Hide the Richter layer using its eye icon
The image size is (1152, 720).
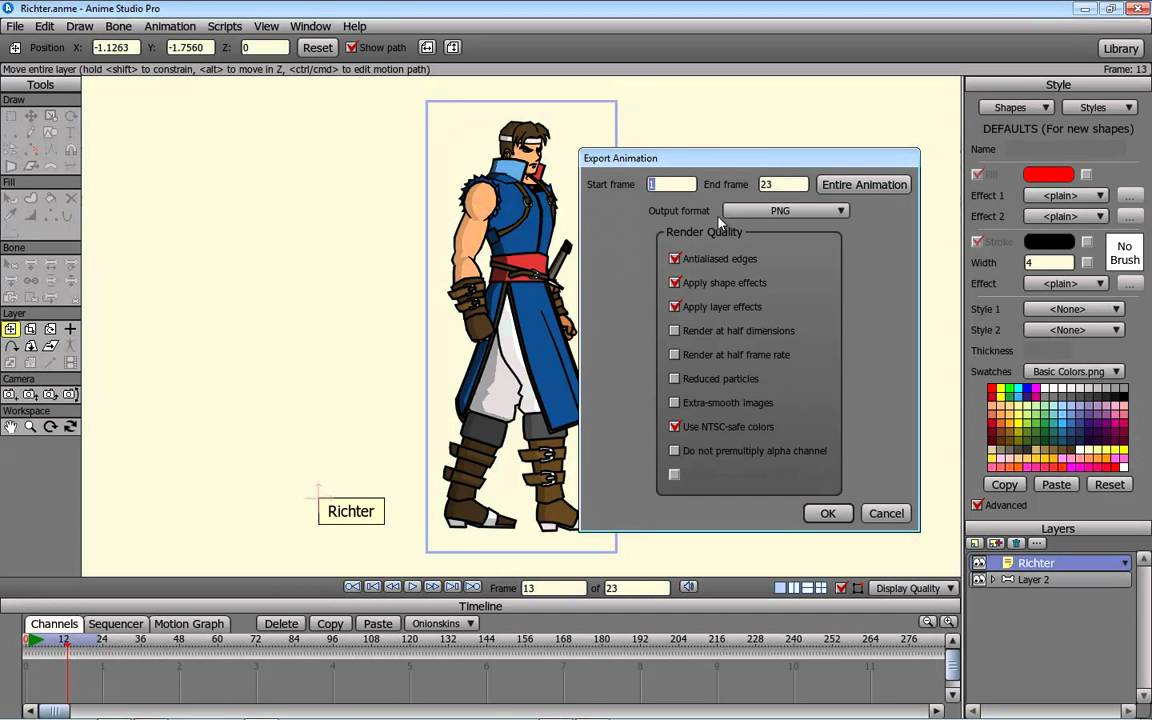[979, 564]
